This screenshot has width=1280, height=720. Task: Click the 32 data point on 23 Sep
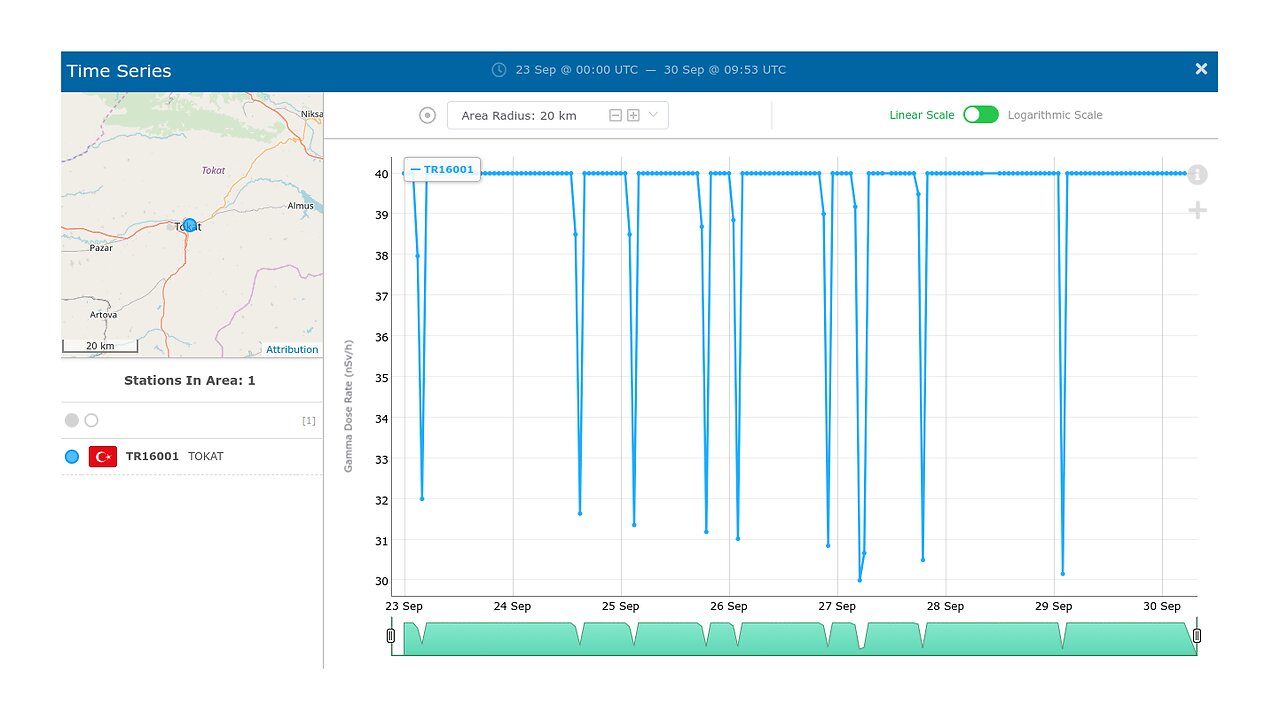click(x=422, y=498)
